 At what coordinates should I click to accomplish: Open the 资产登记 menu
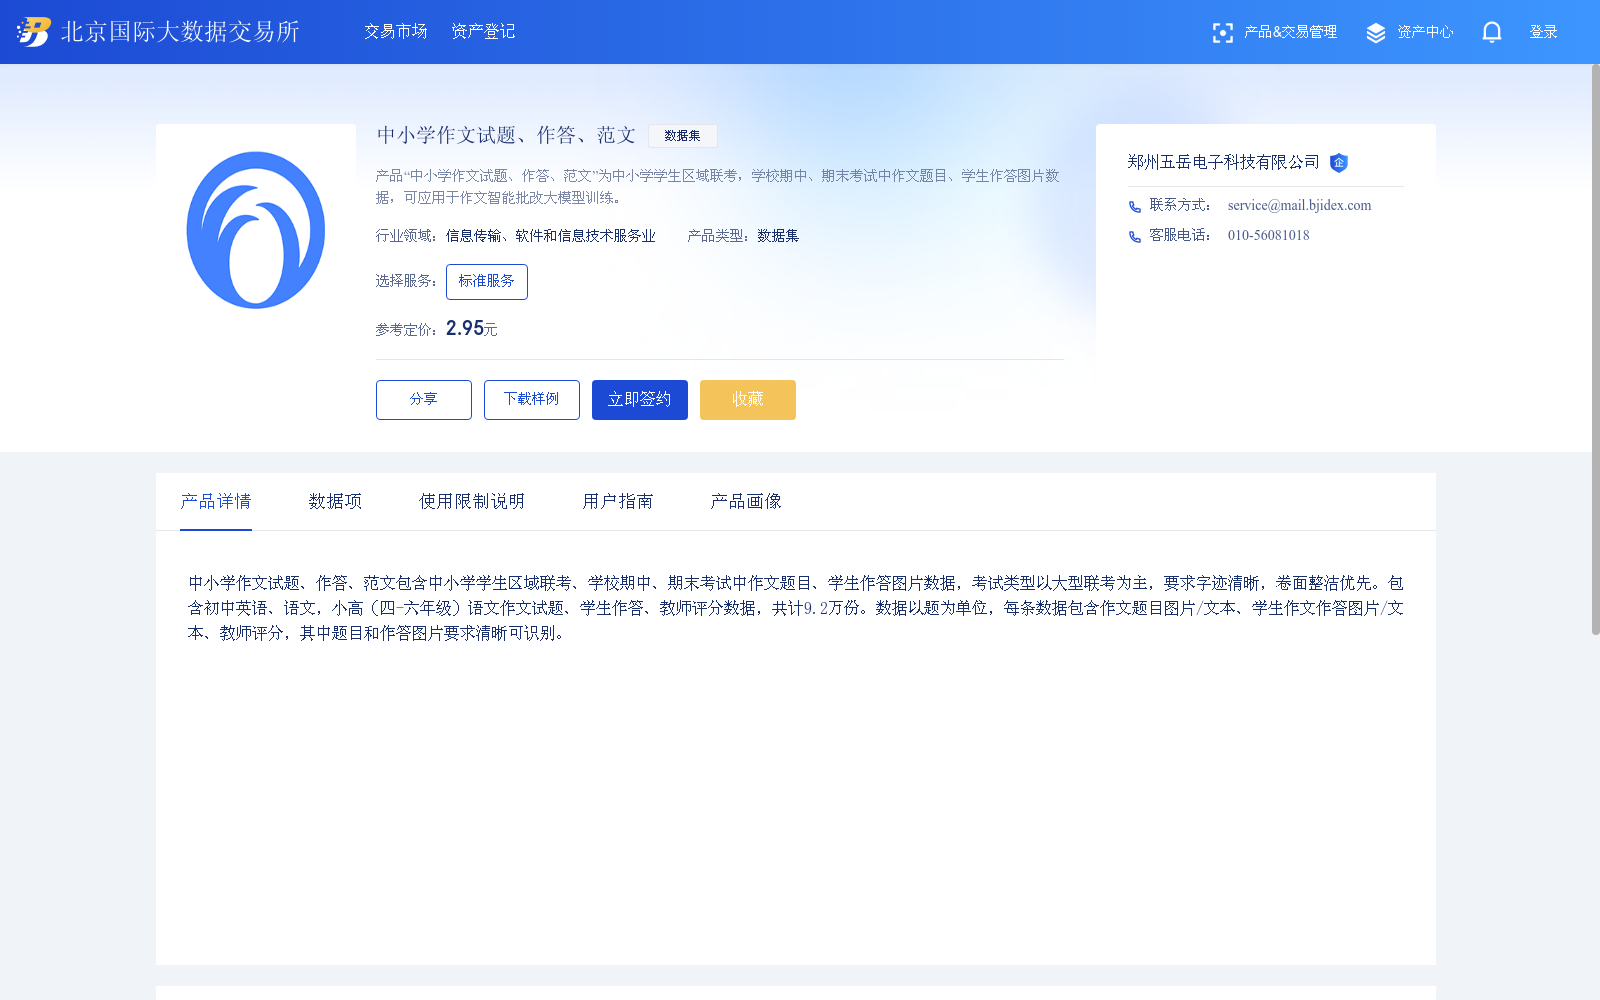[x=483, y=32]
